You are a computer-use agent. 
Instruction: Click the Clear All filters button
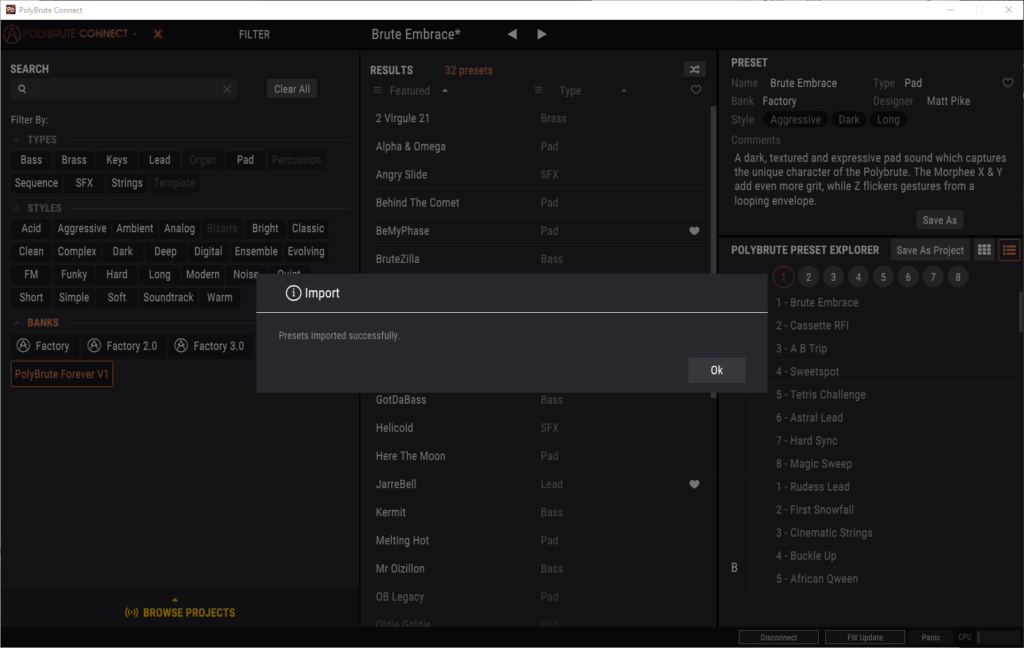(x=292, y=89)
